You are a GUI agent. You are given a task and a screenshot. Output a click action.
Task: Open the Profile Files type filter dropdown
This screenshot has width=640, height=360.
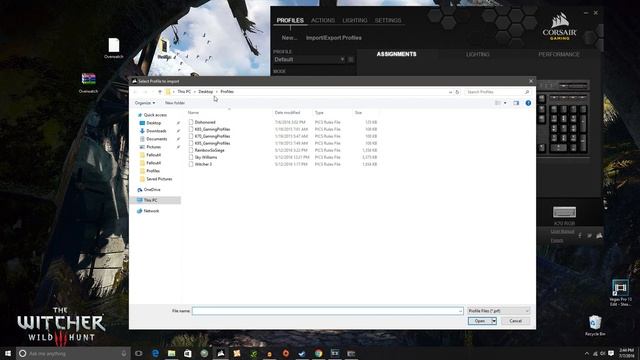point(498,311)
